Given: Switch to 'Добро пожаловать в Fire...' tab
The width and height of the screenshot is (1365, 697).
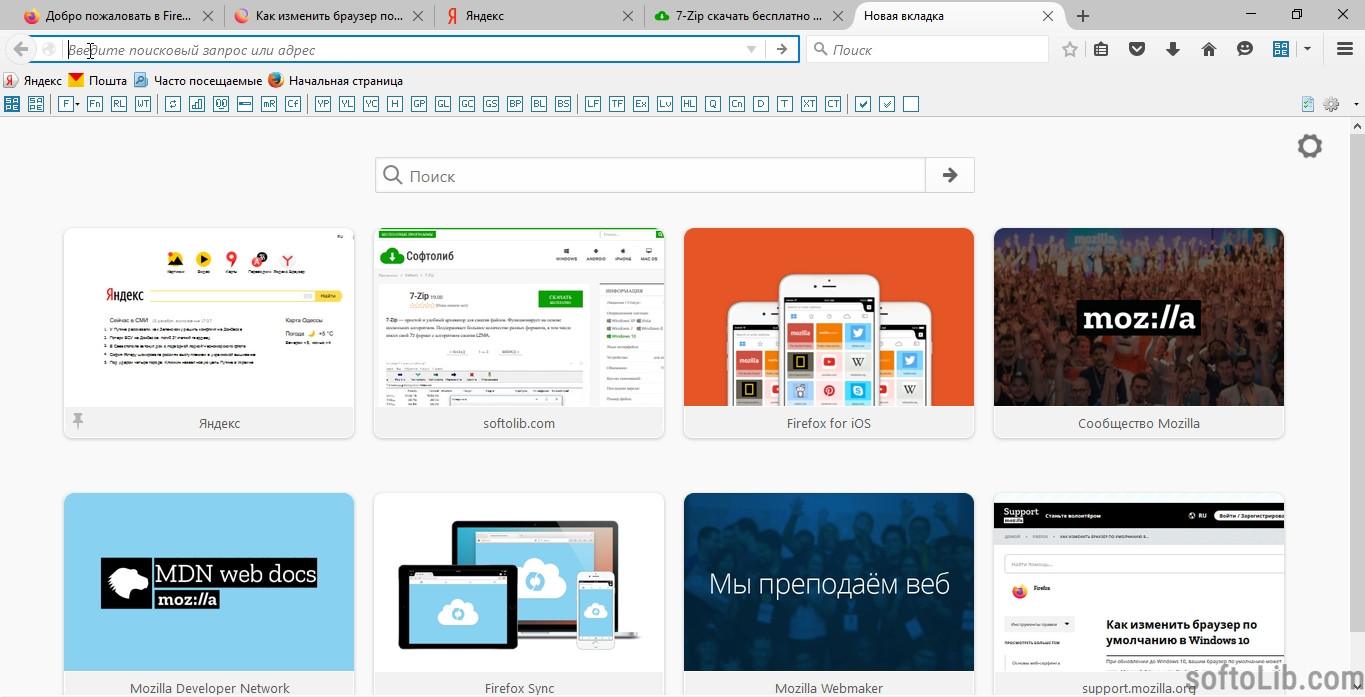Looking at the screenshot, I should pyautogui.click(x=120, y=16).
